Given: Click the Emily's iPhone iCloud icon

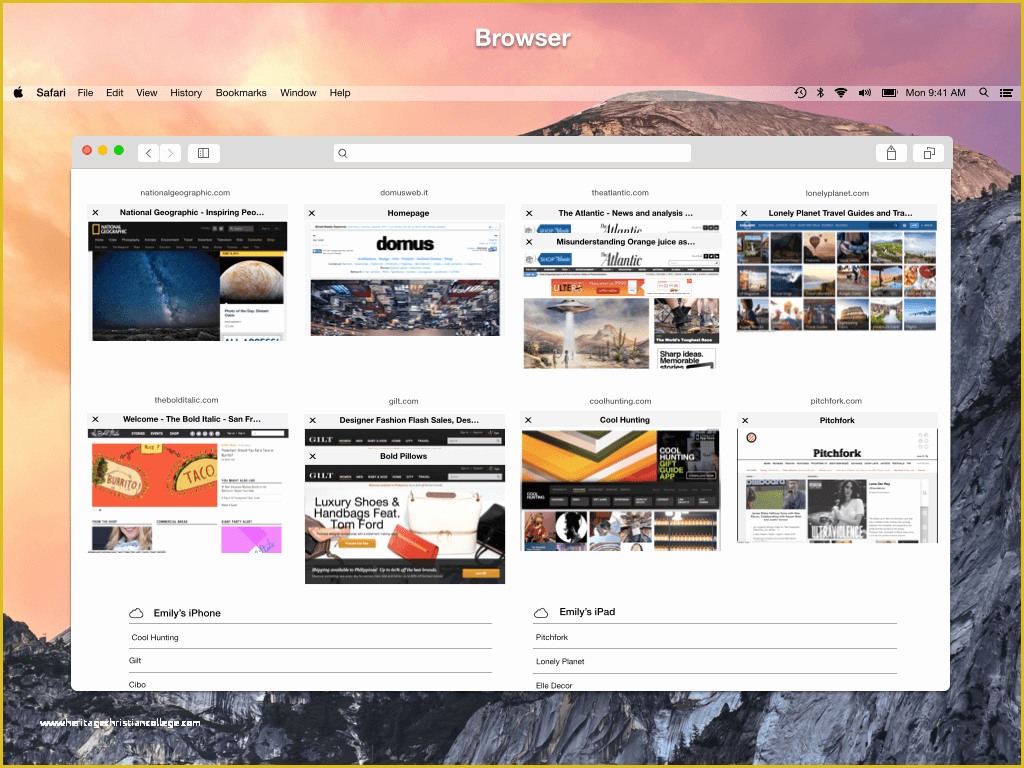Looking at the screenshot, I should [x=136, y=613].
